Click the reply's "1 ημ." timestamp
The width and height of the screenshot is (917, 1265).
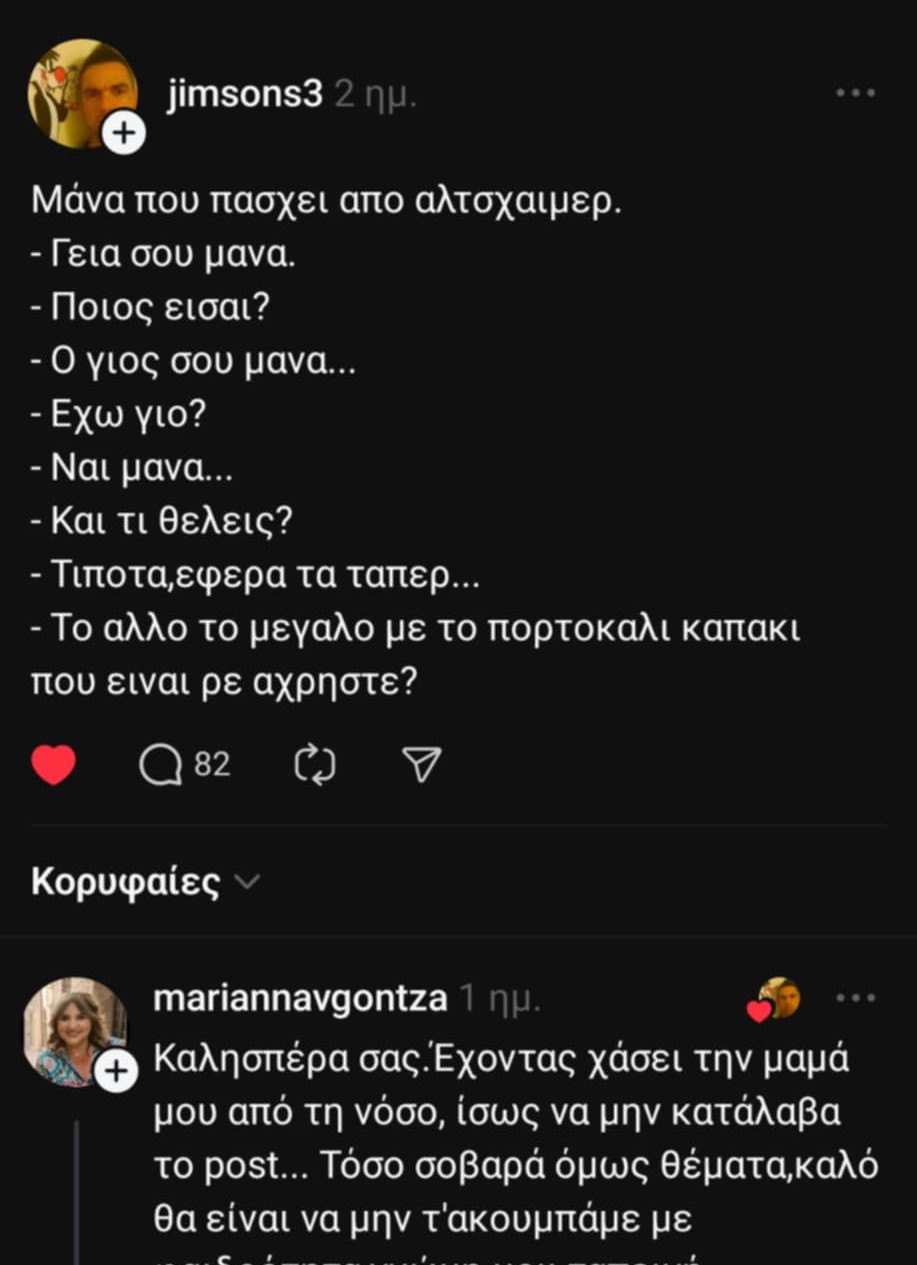coord(500,999)
